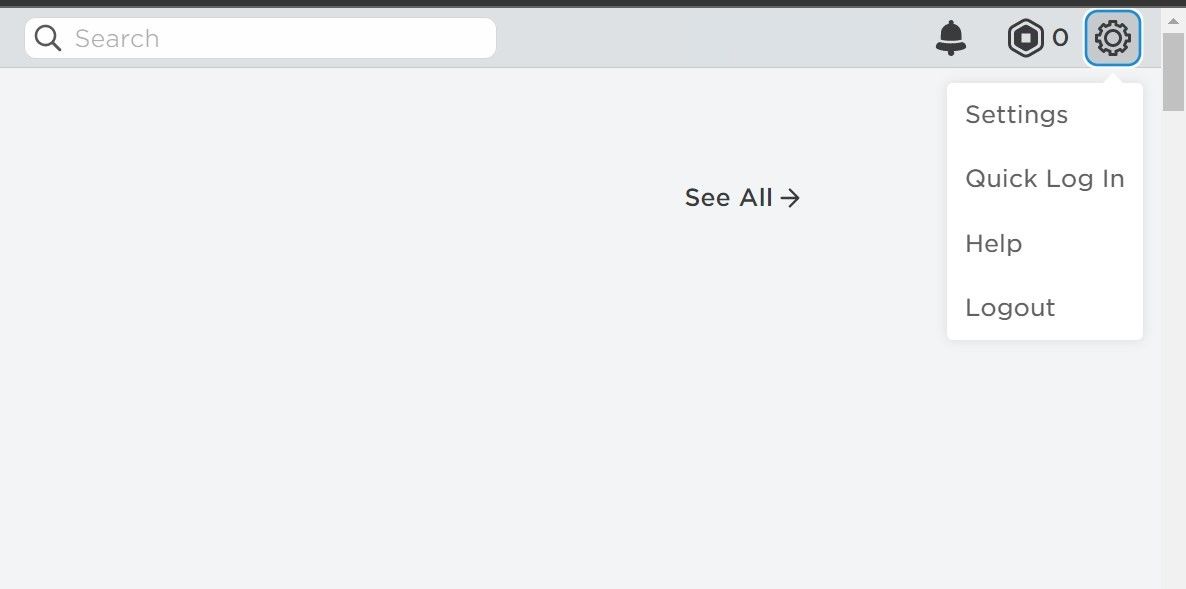Click blank space left of See All
The width and height of the screenshot is (1186, 589).
coord(340,198)
